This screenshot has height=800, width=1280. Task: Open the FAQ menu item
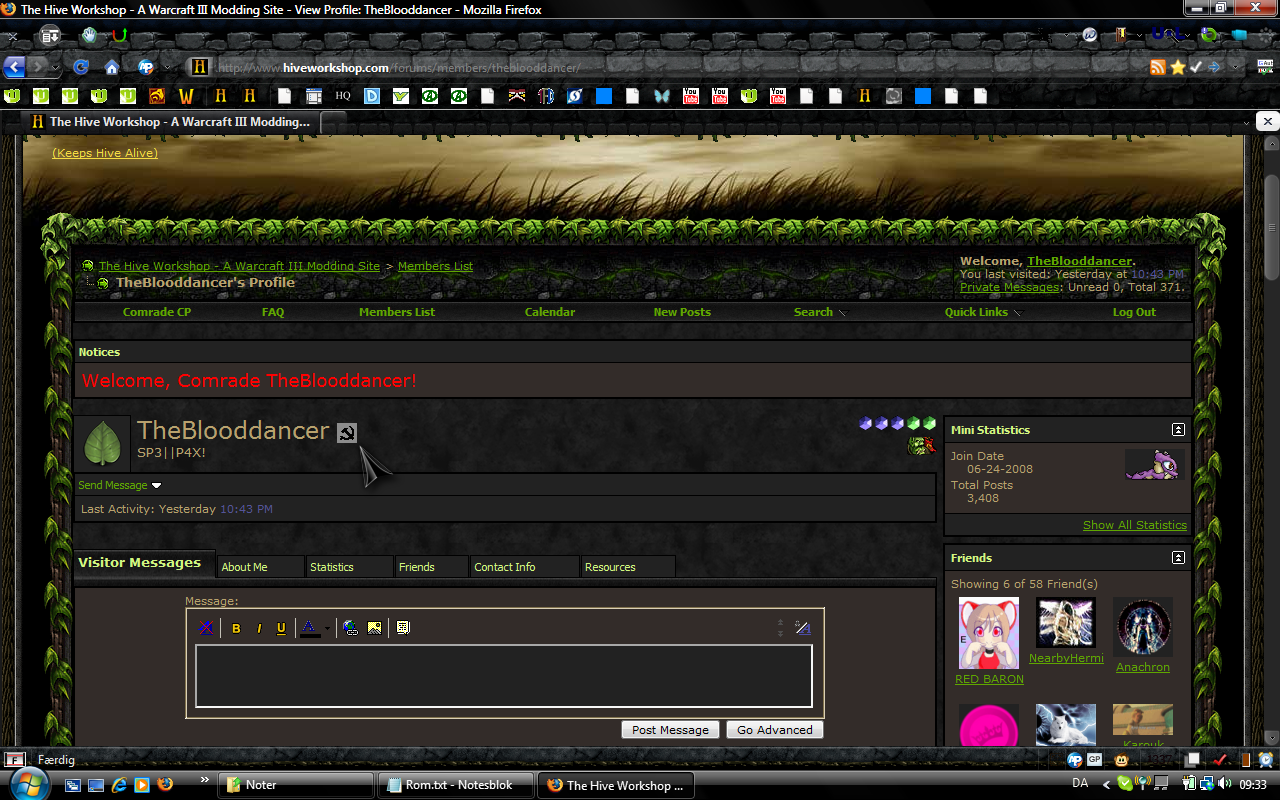[x=273, y=312]
